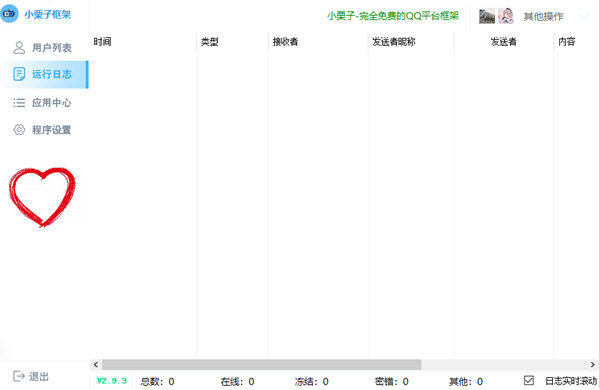Click the 冻结: 0 status entry

(x=311, y=381)
